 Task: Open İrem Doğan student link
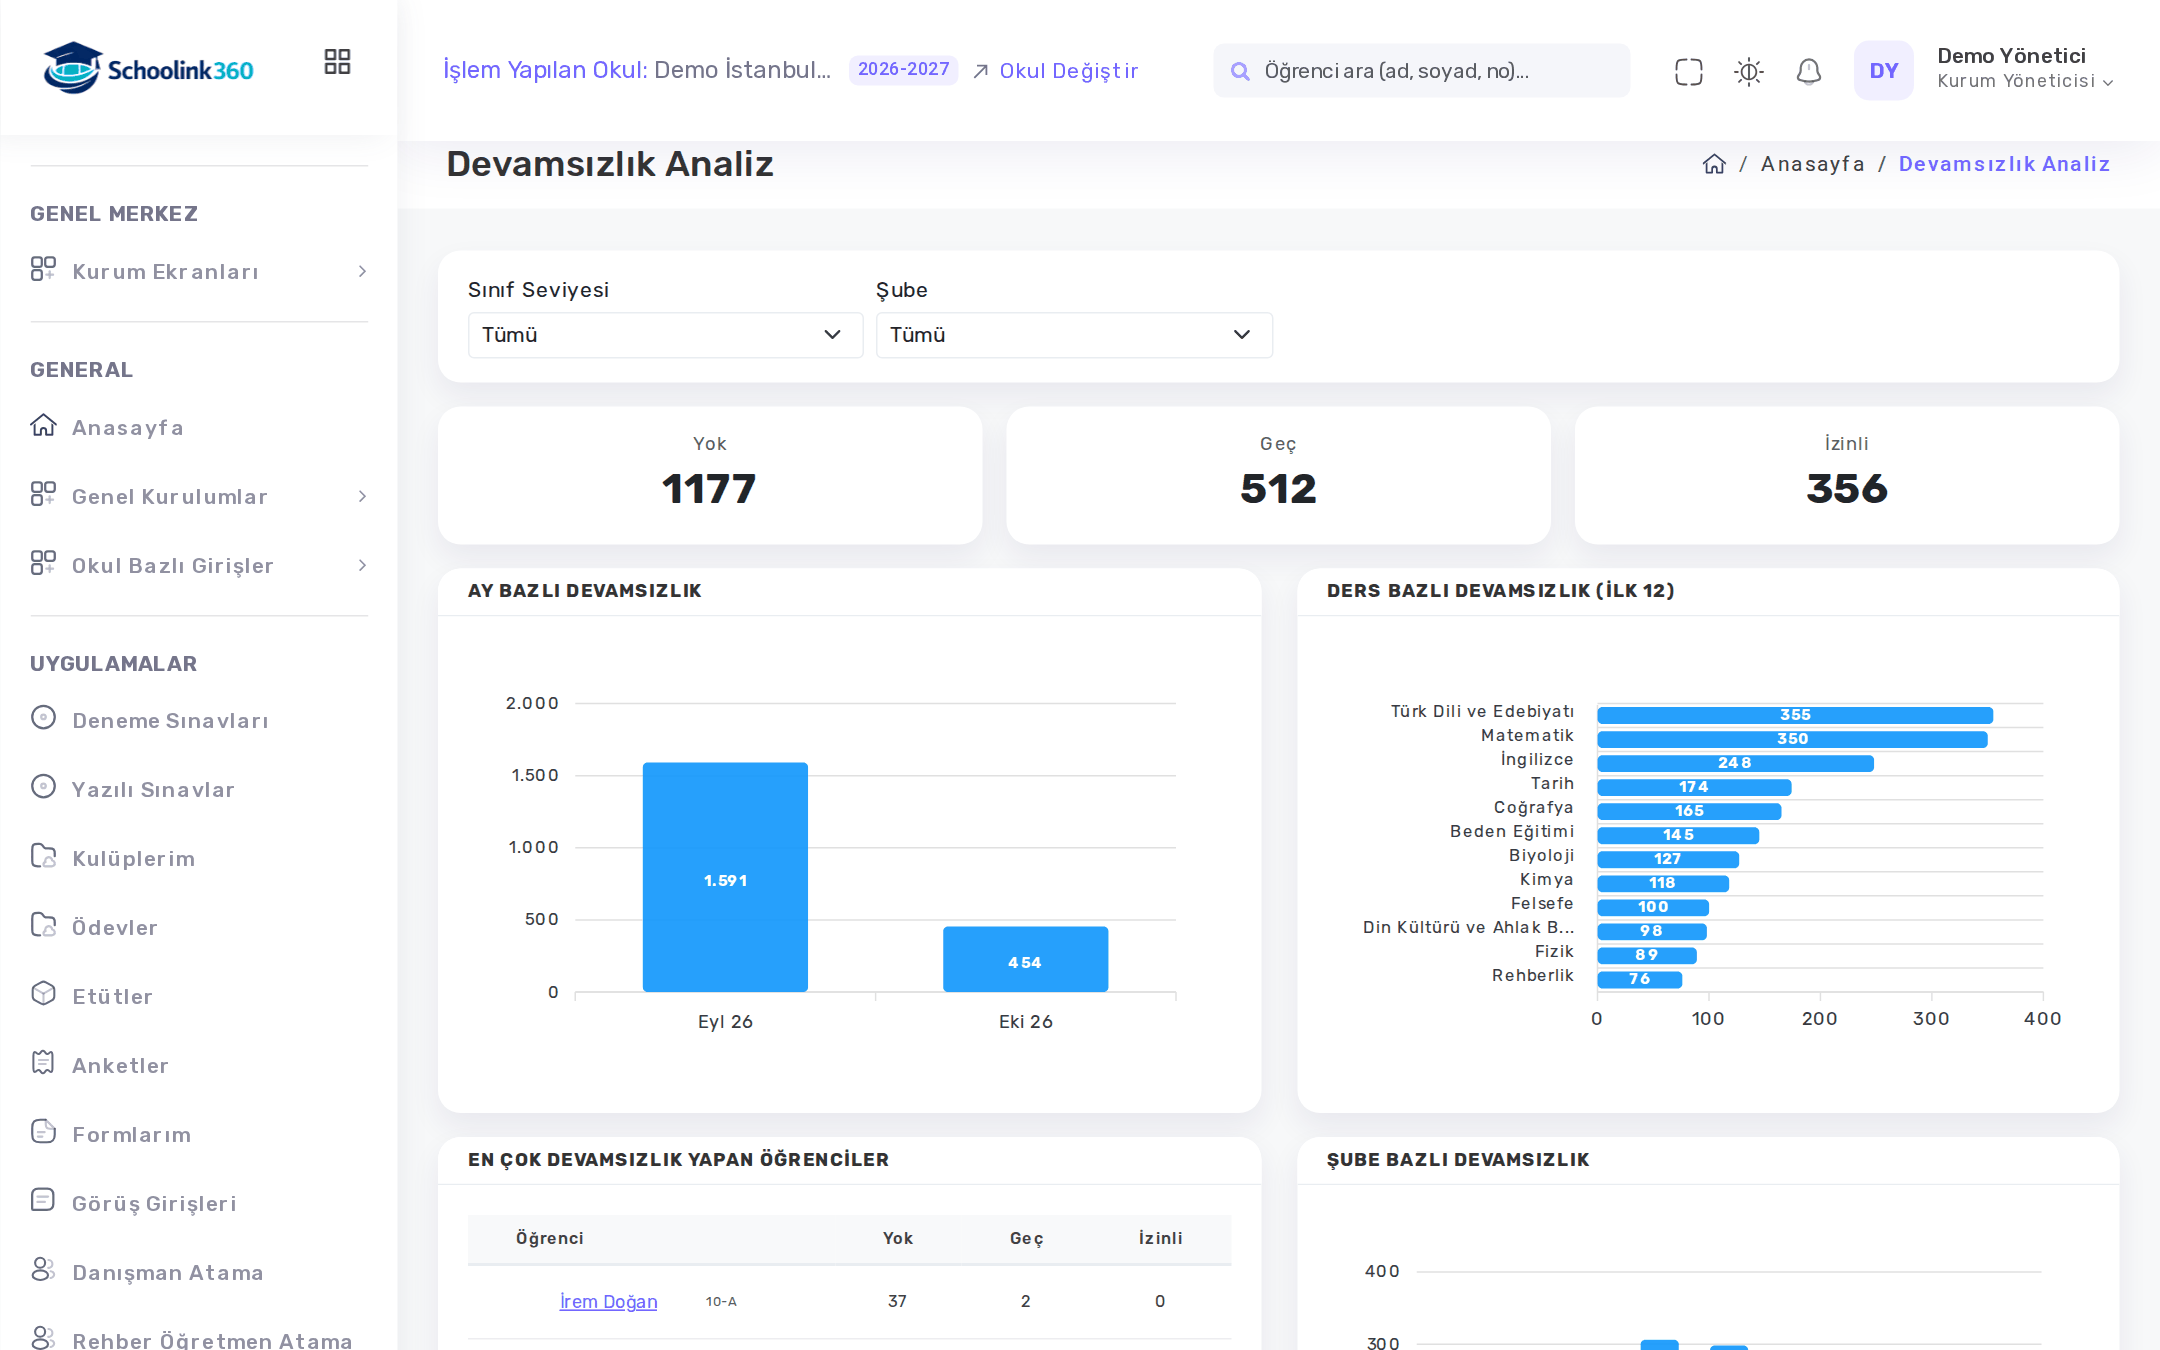click(608, 1301)
